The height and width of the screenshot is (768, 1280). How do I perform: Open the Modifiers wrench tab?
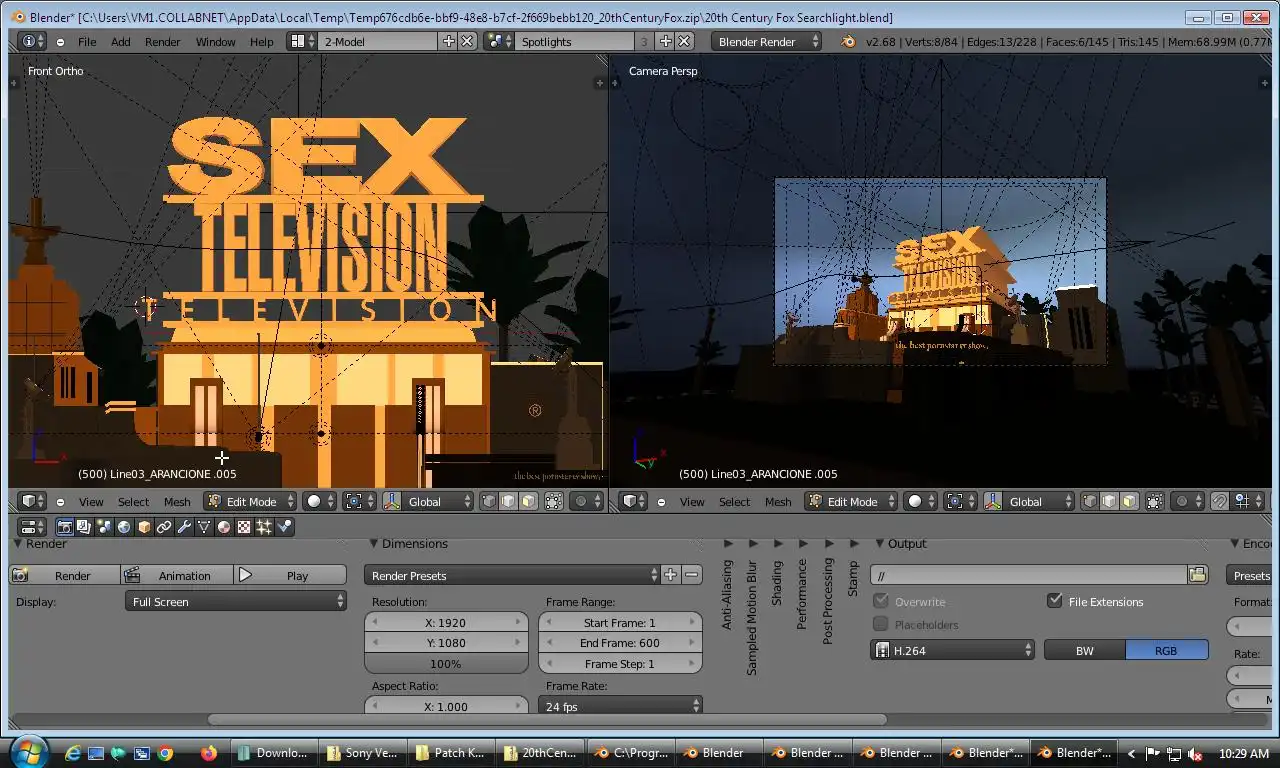point(184,527)
